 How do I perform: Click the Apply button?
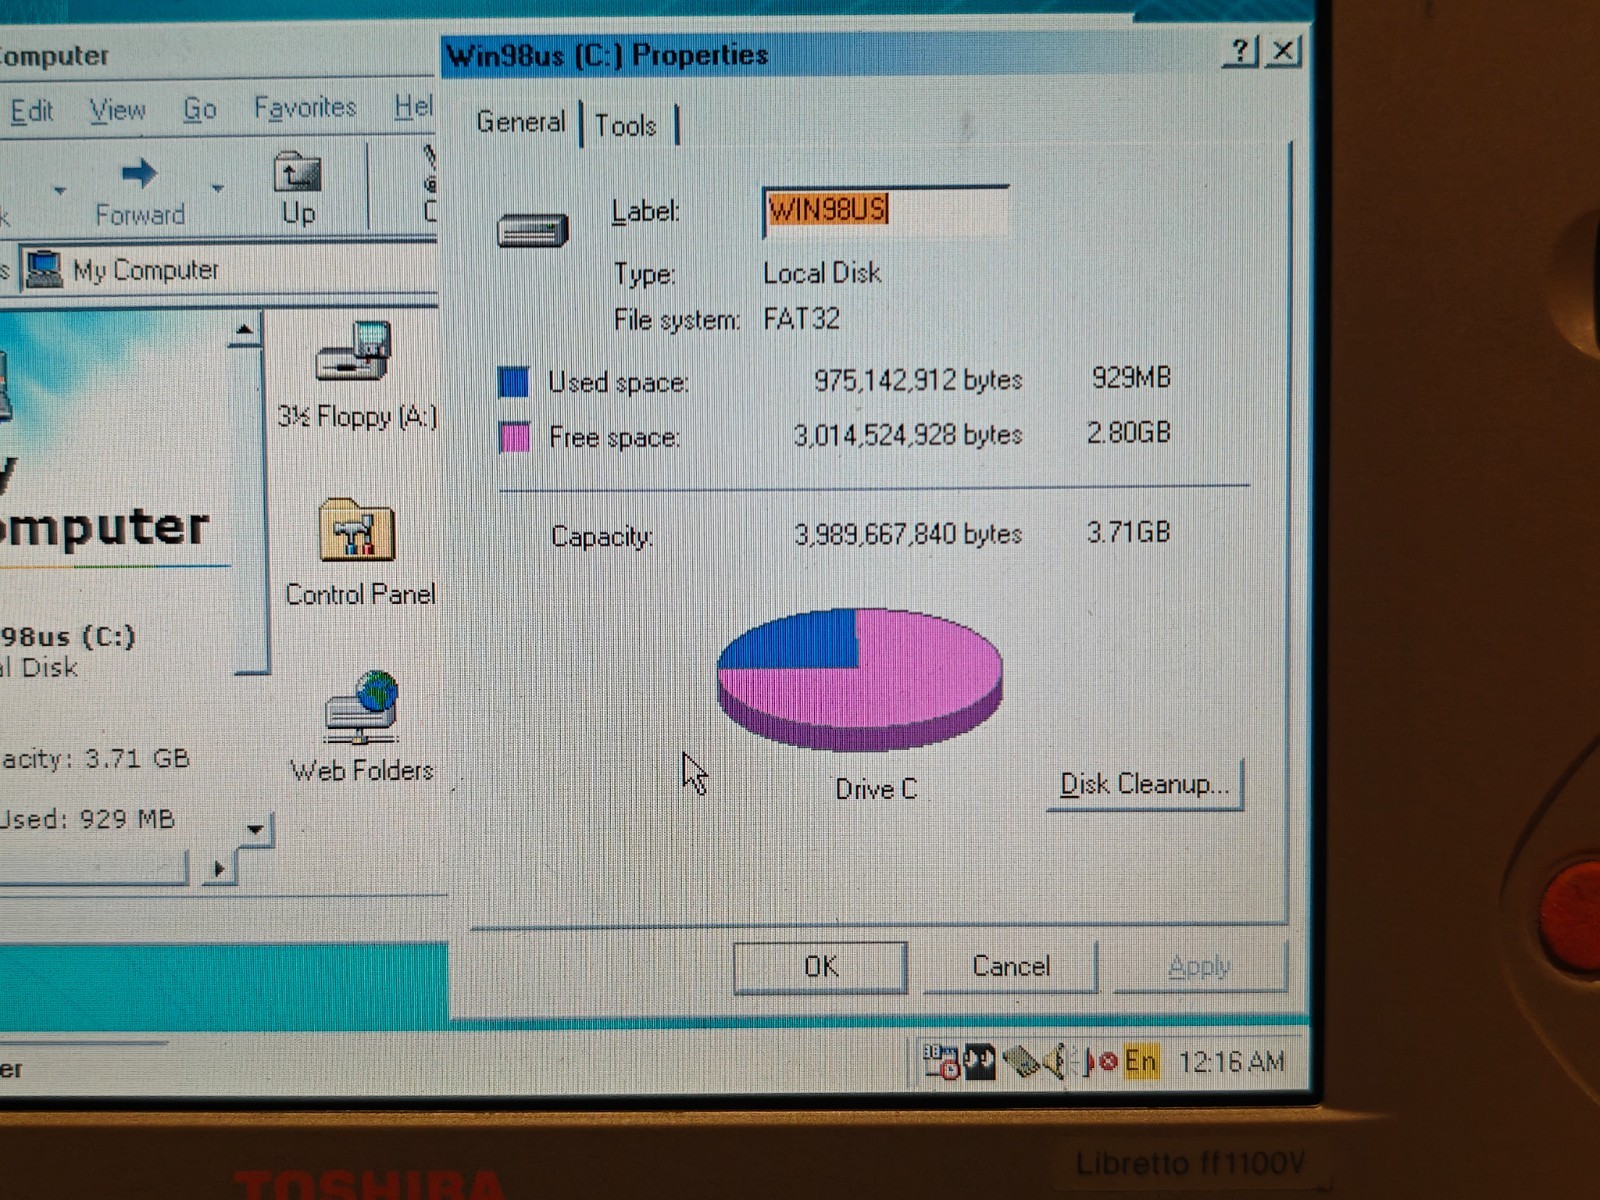point(1199,966)
